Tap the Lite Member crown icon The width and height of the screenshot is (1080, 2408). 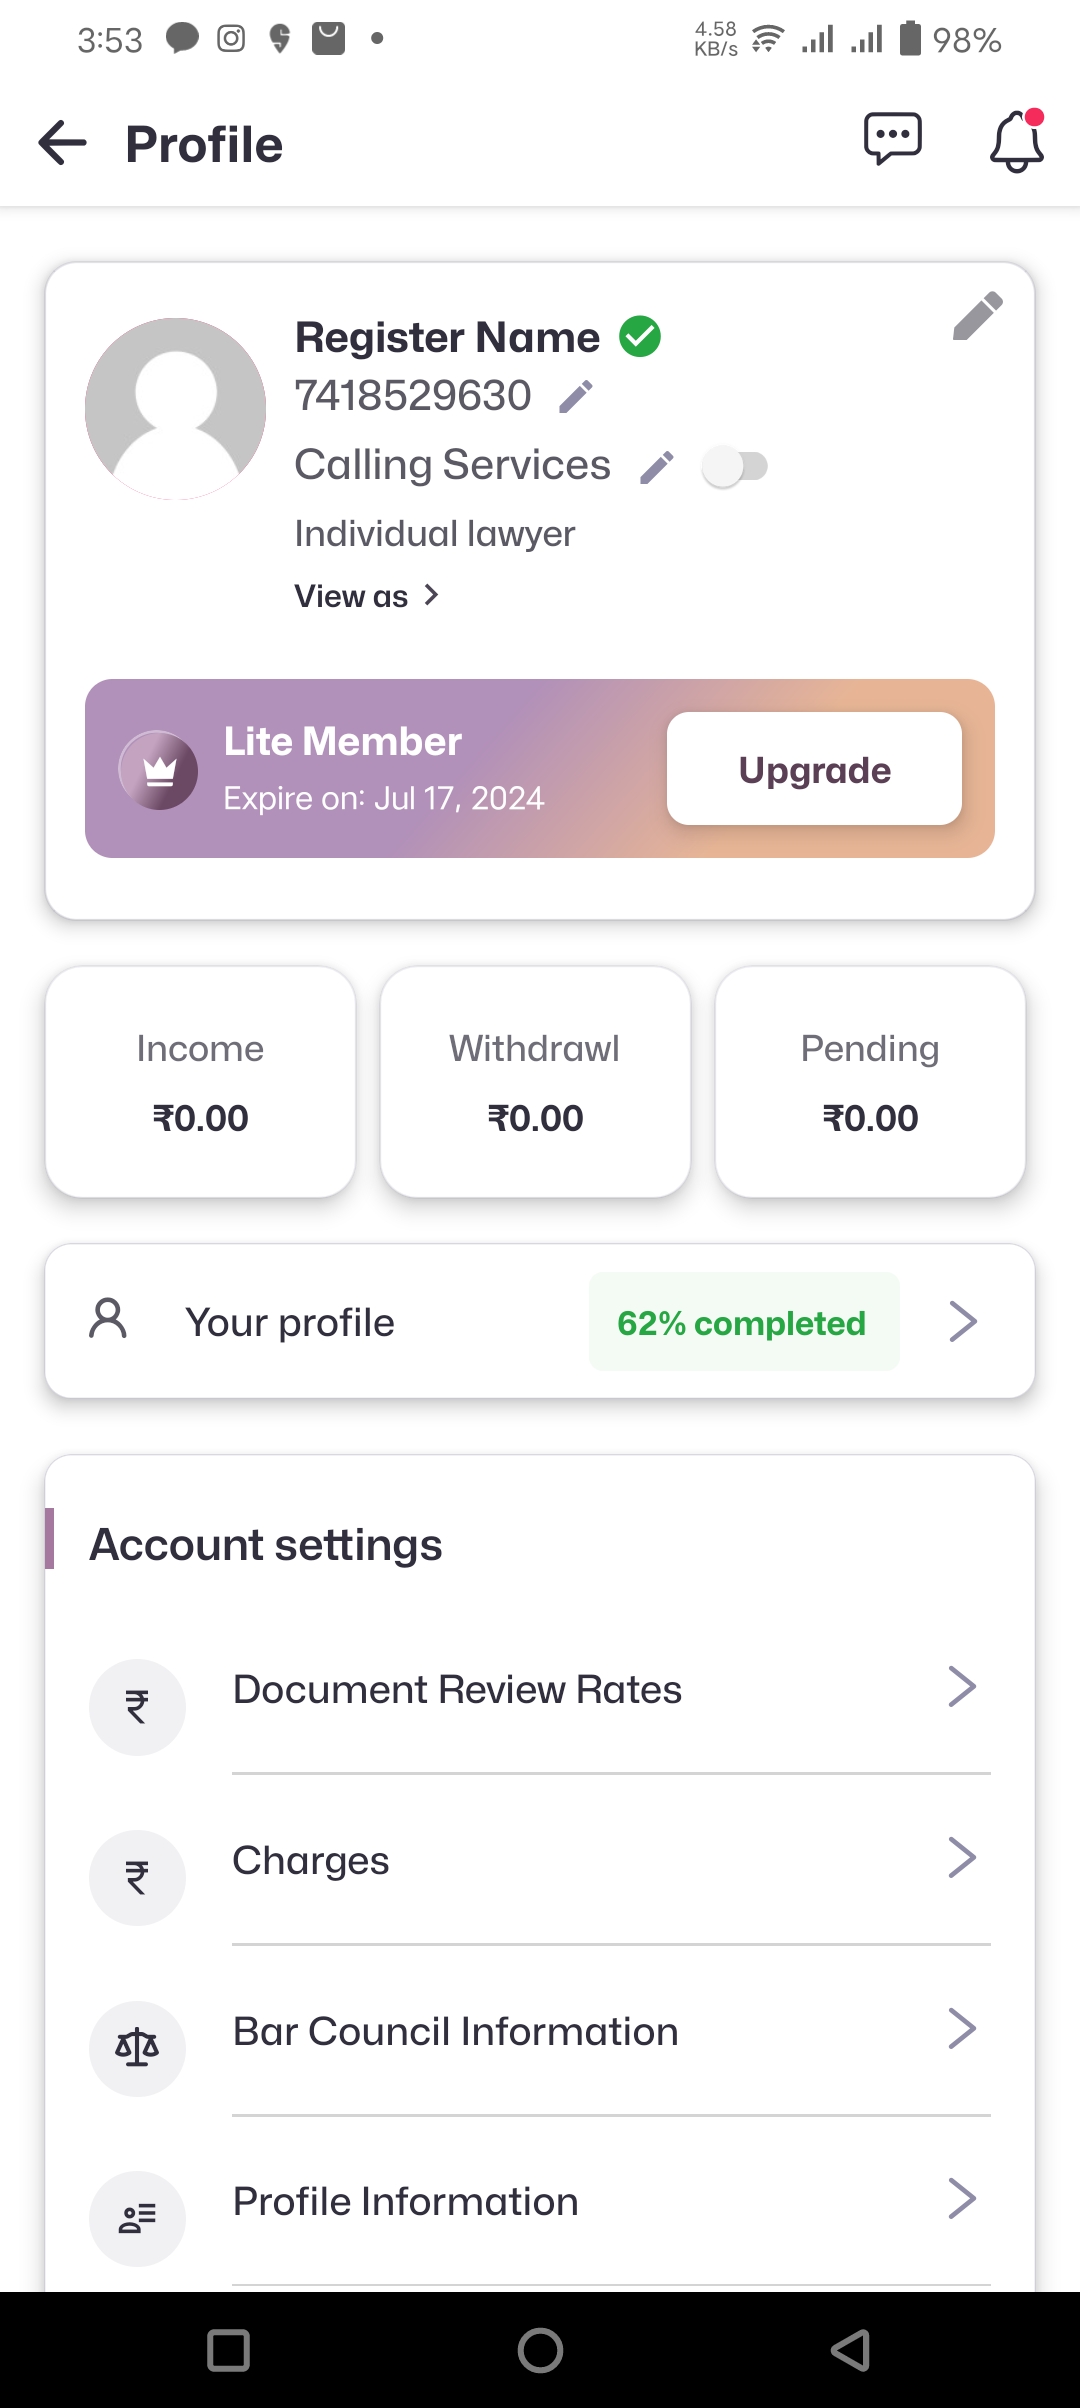[x=158, y=770]
